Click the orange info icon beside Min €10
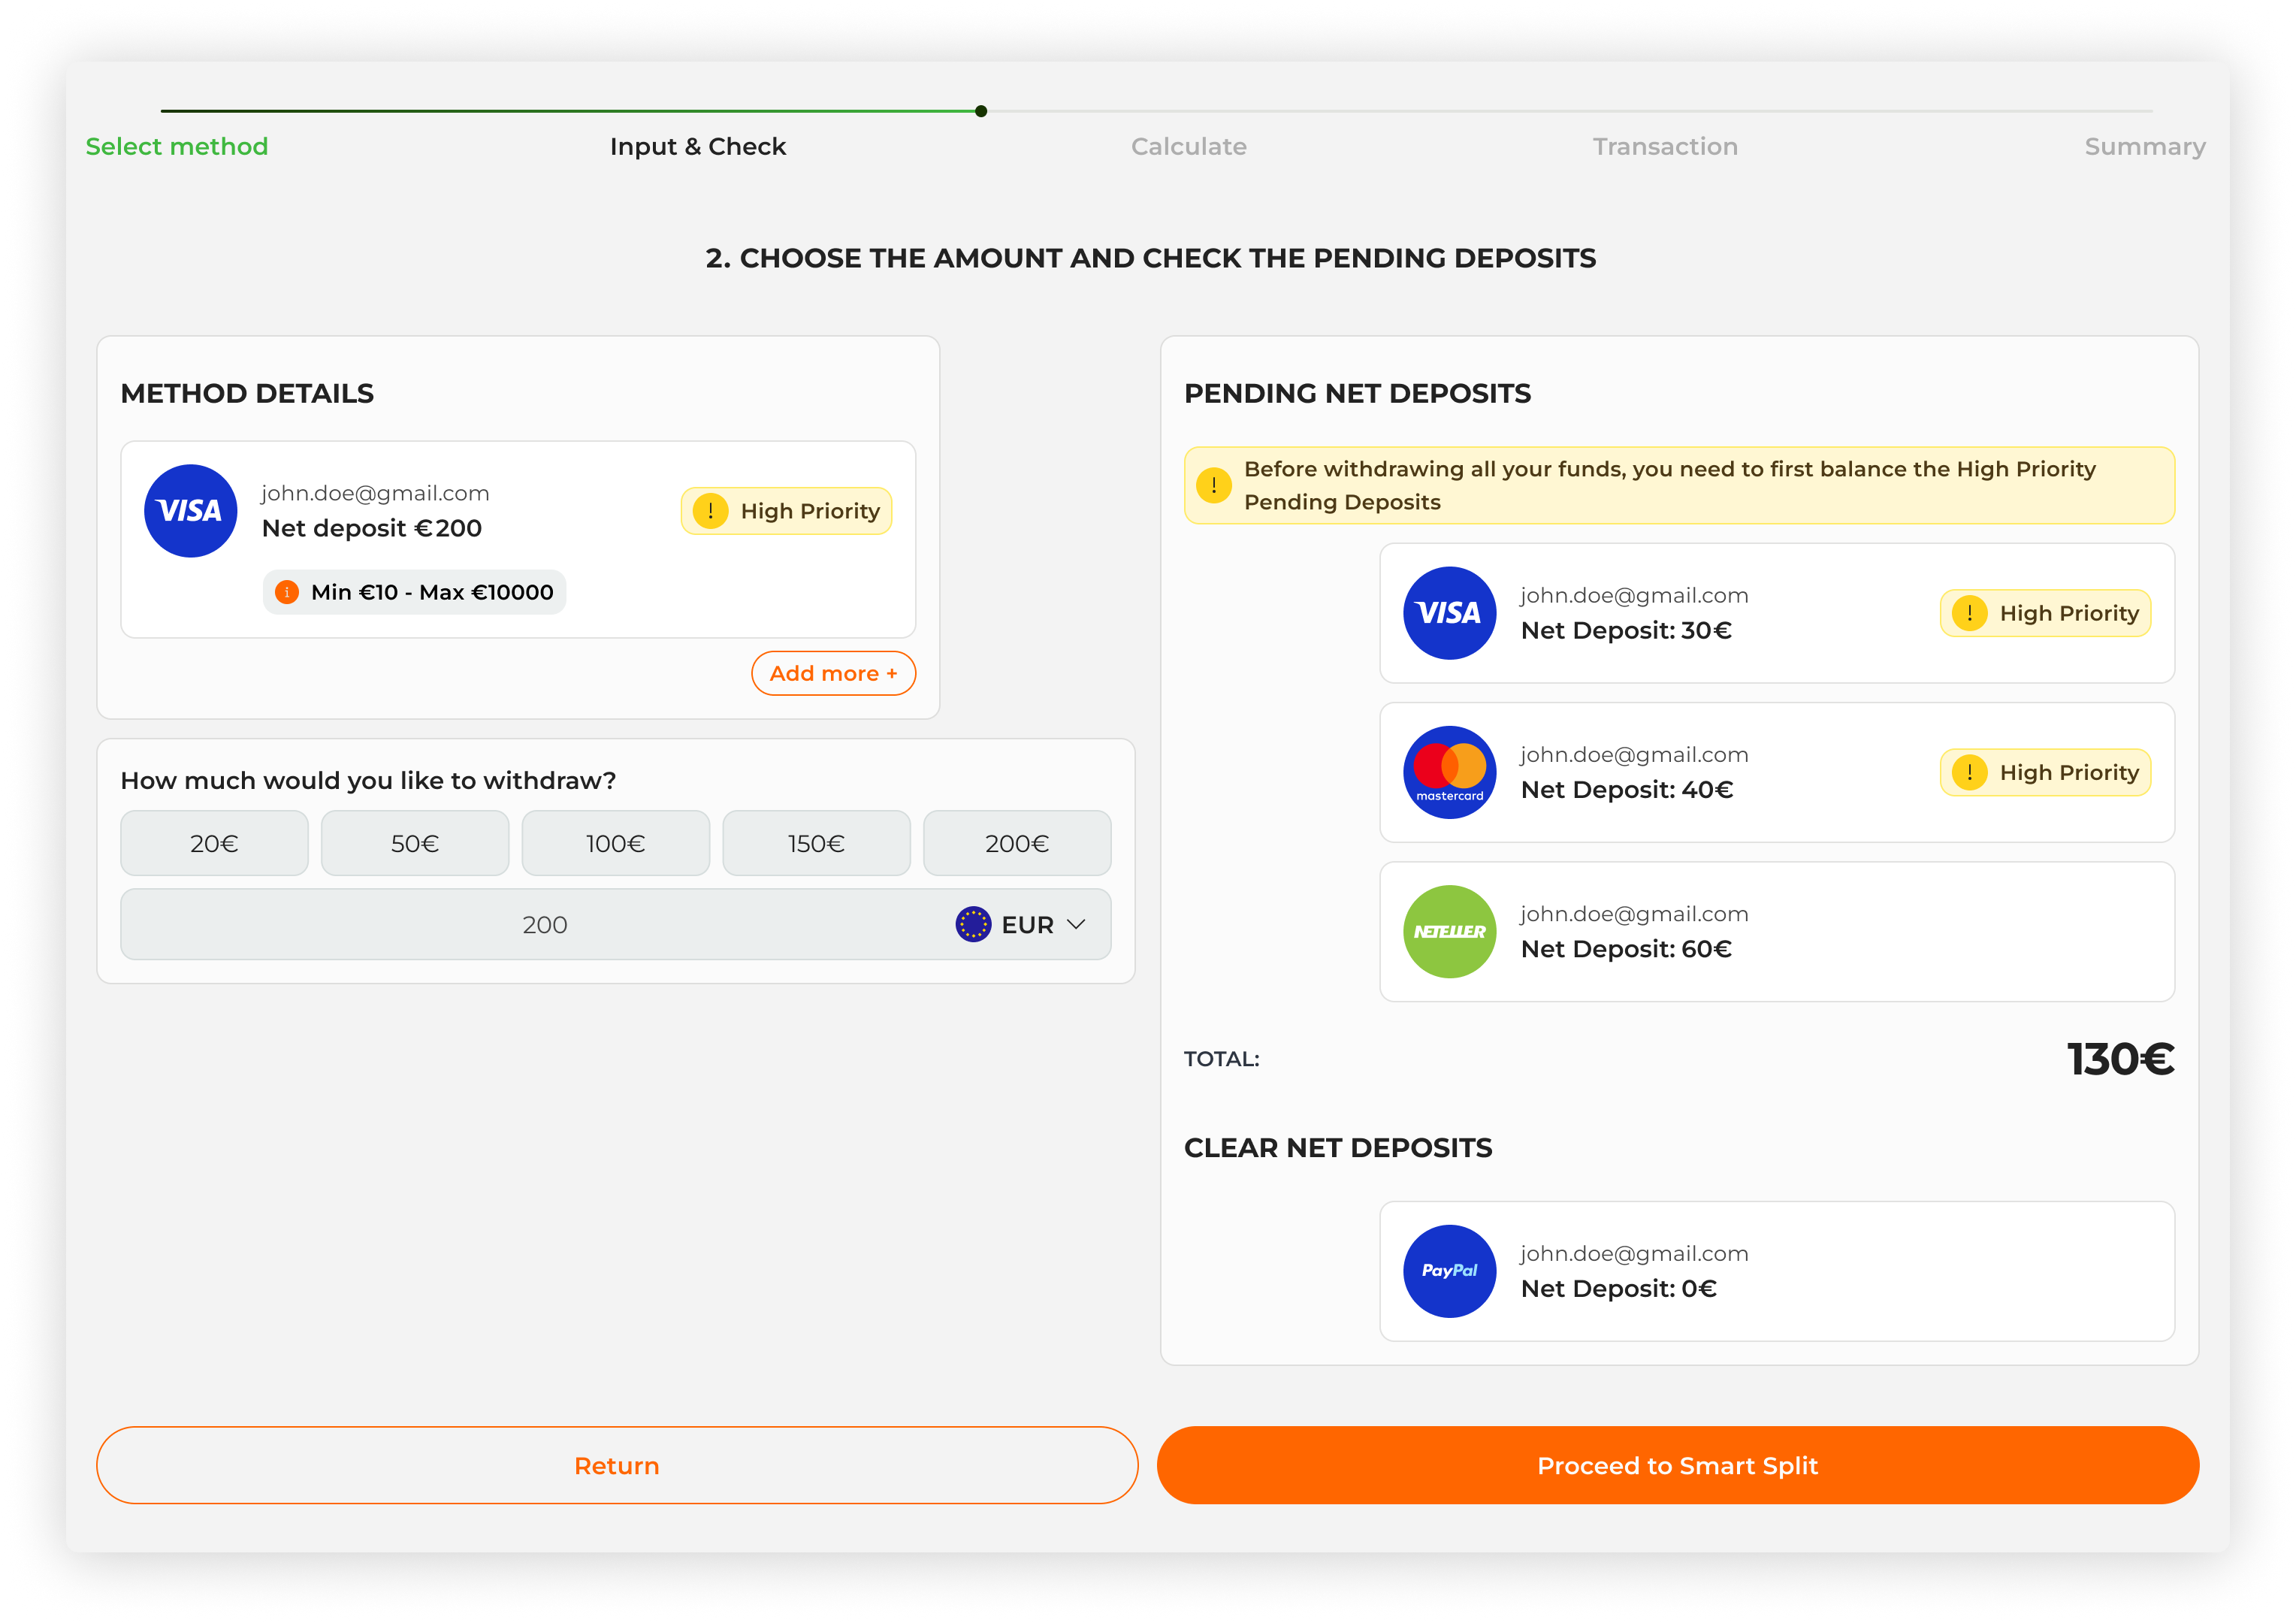This screenshot has height=1623, width=2296. pyautogui.click(x=287, y=592)
